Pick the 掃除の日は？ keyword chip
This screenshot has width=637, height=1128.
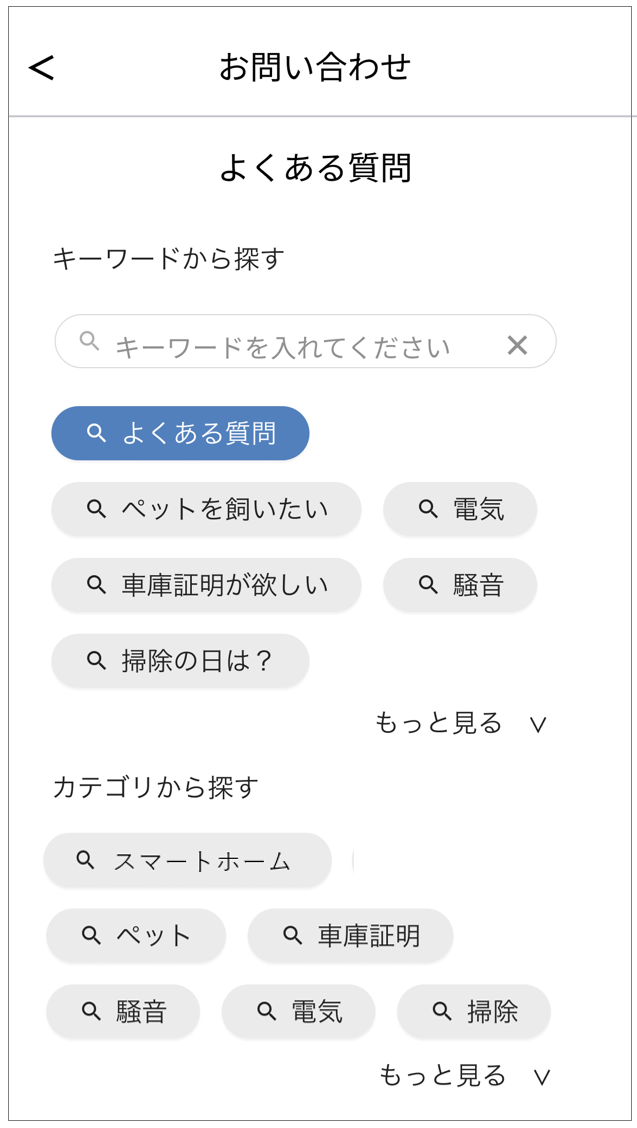click(x=180, y=661)
